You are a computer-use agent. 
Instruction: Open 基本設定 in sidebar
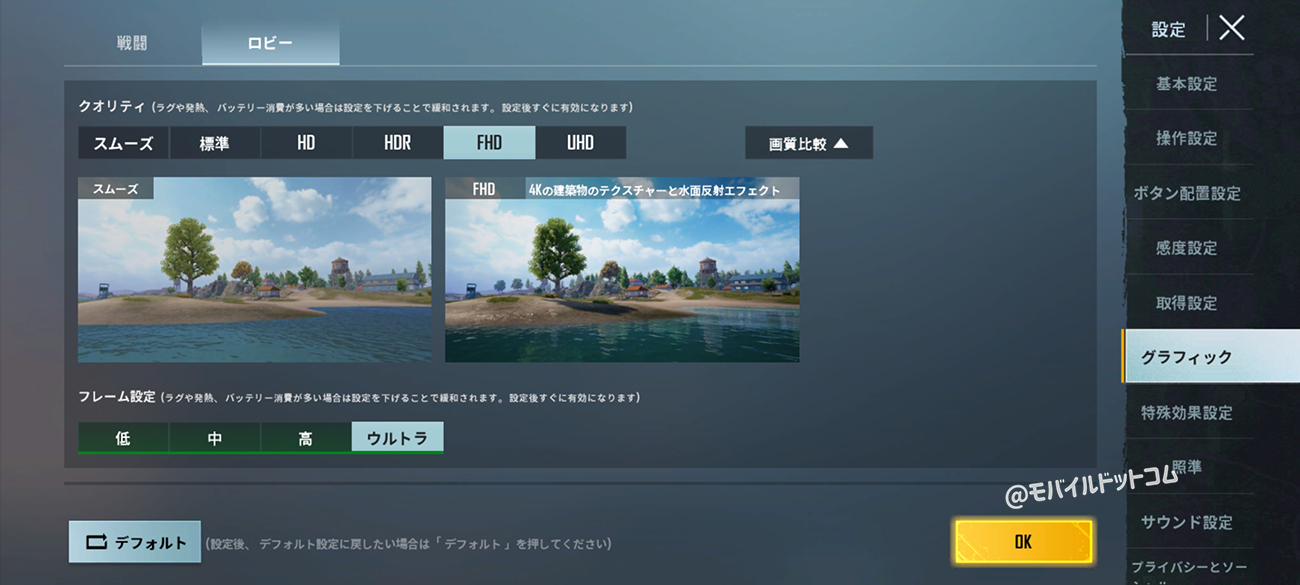click(1187, 84)
